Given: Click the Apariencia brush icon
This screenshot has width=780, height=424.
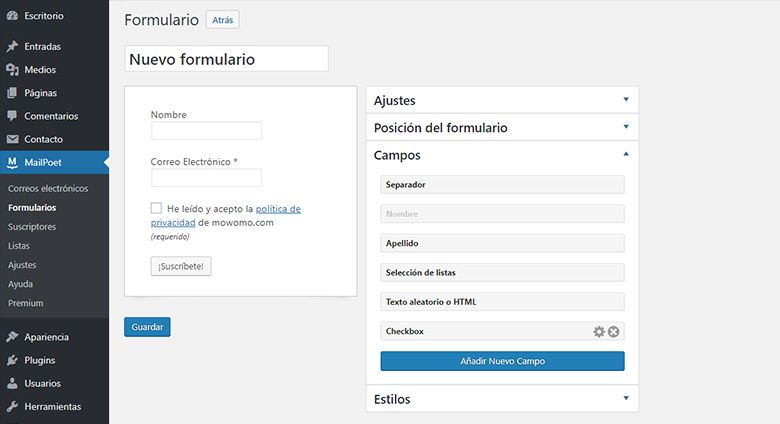Looking at the screenshot, I should point(12,337).
